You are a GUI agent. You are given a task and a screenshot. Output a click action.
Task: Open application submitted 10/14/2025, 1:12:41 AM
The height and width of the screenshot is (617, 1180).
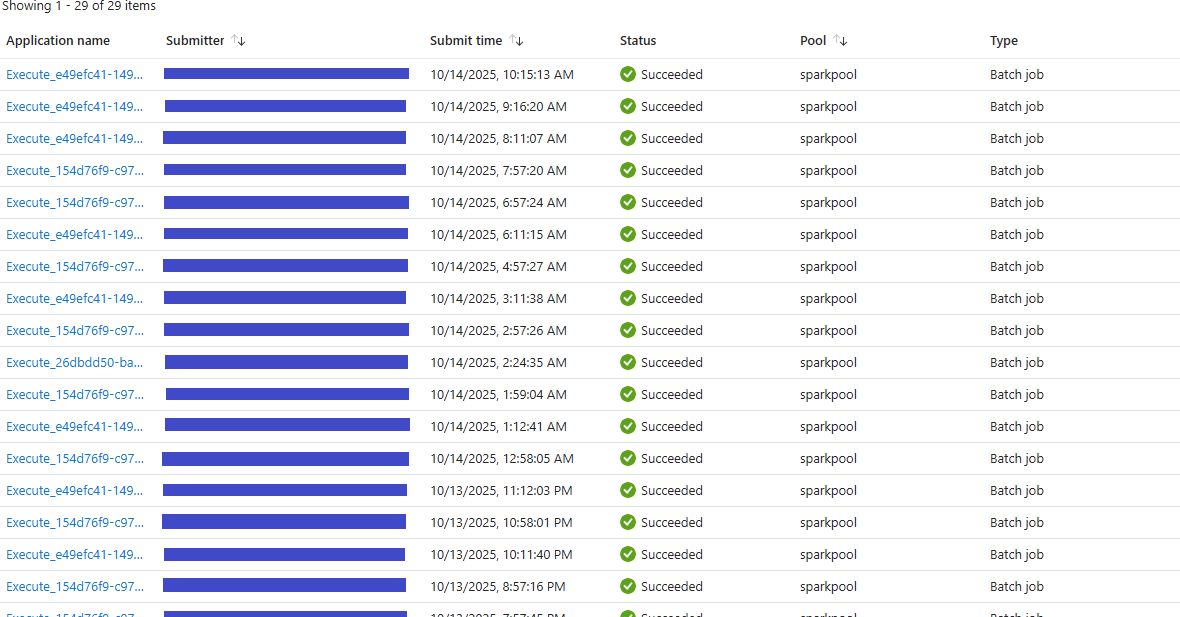point(75,427)
